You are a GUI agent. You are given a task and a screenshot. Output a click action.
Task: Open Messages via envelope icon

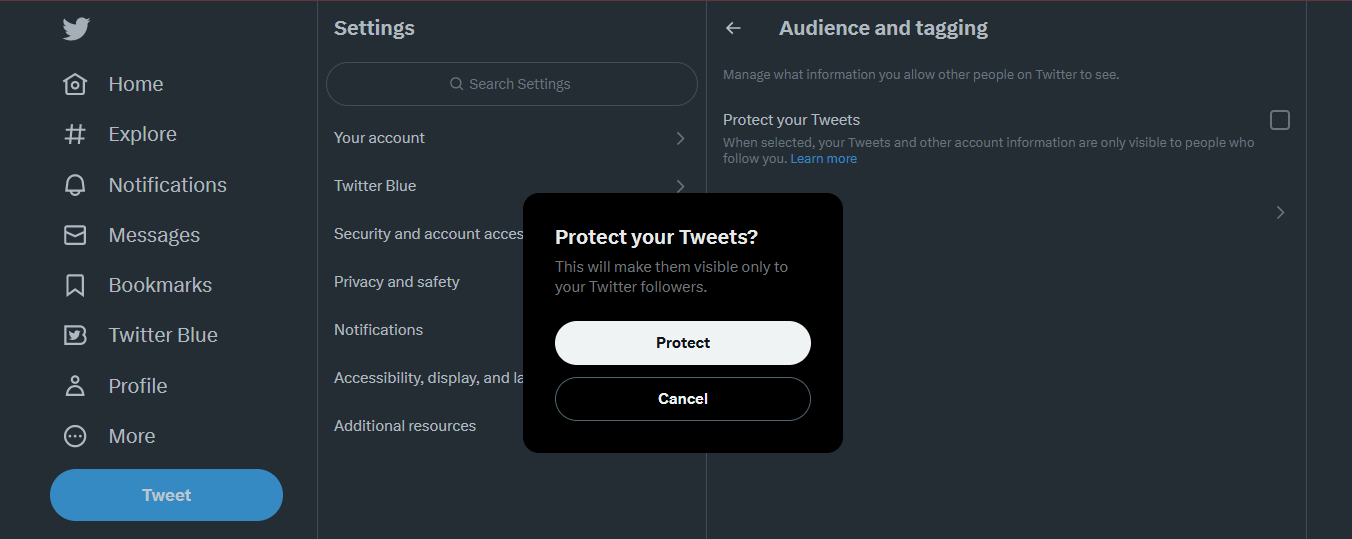tap(75, 235)
